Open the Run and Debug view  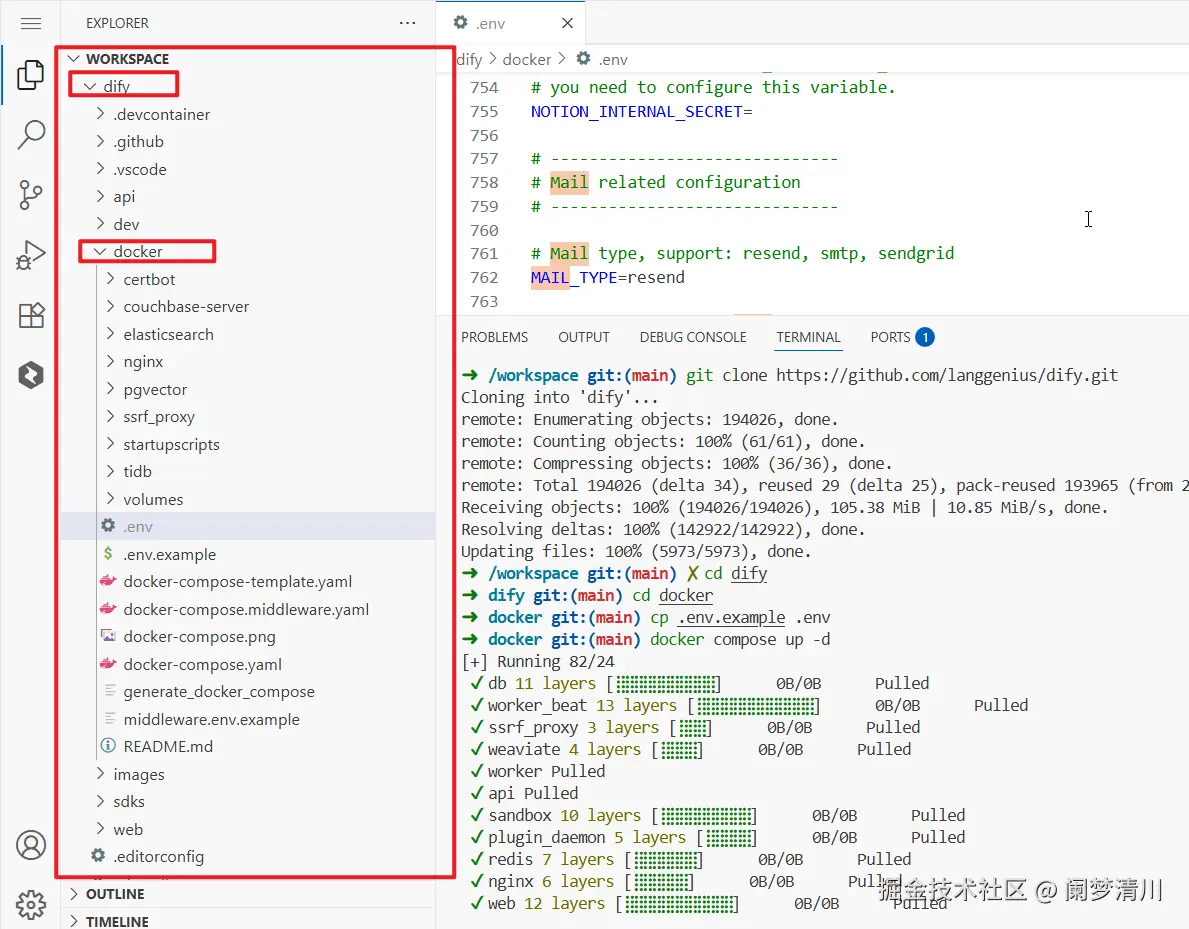(x=30, y=255)
